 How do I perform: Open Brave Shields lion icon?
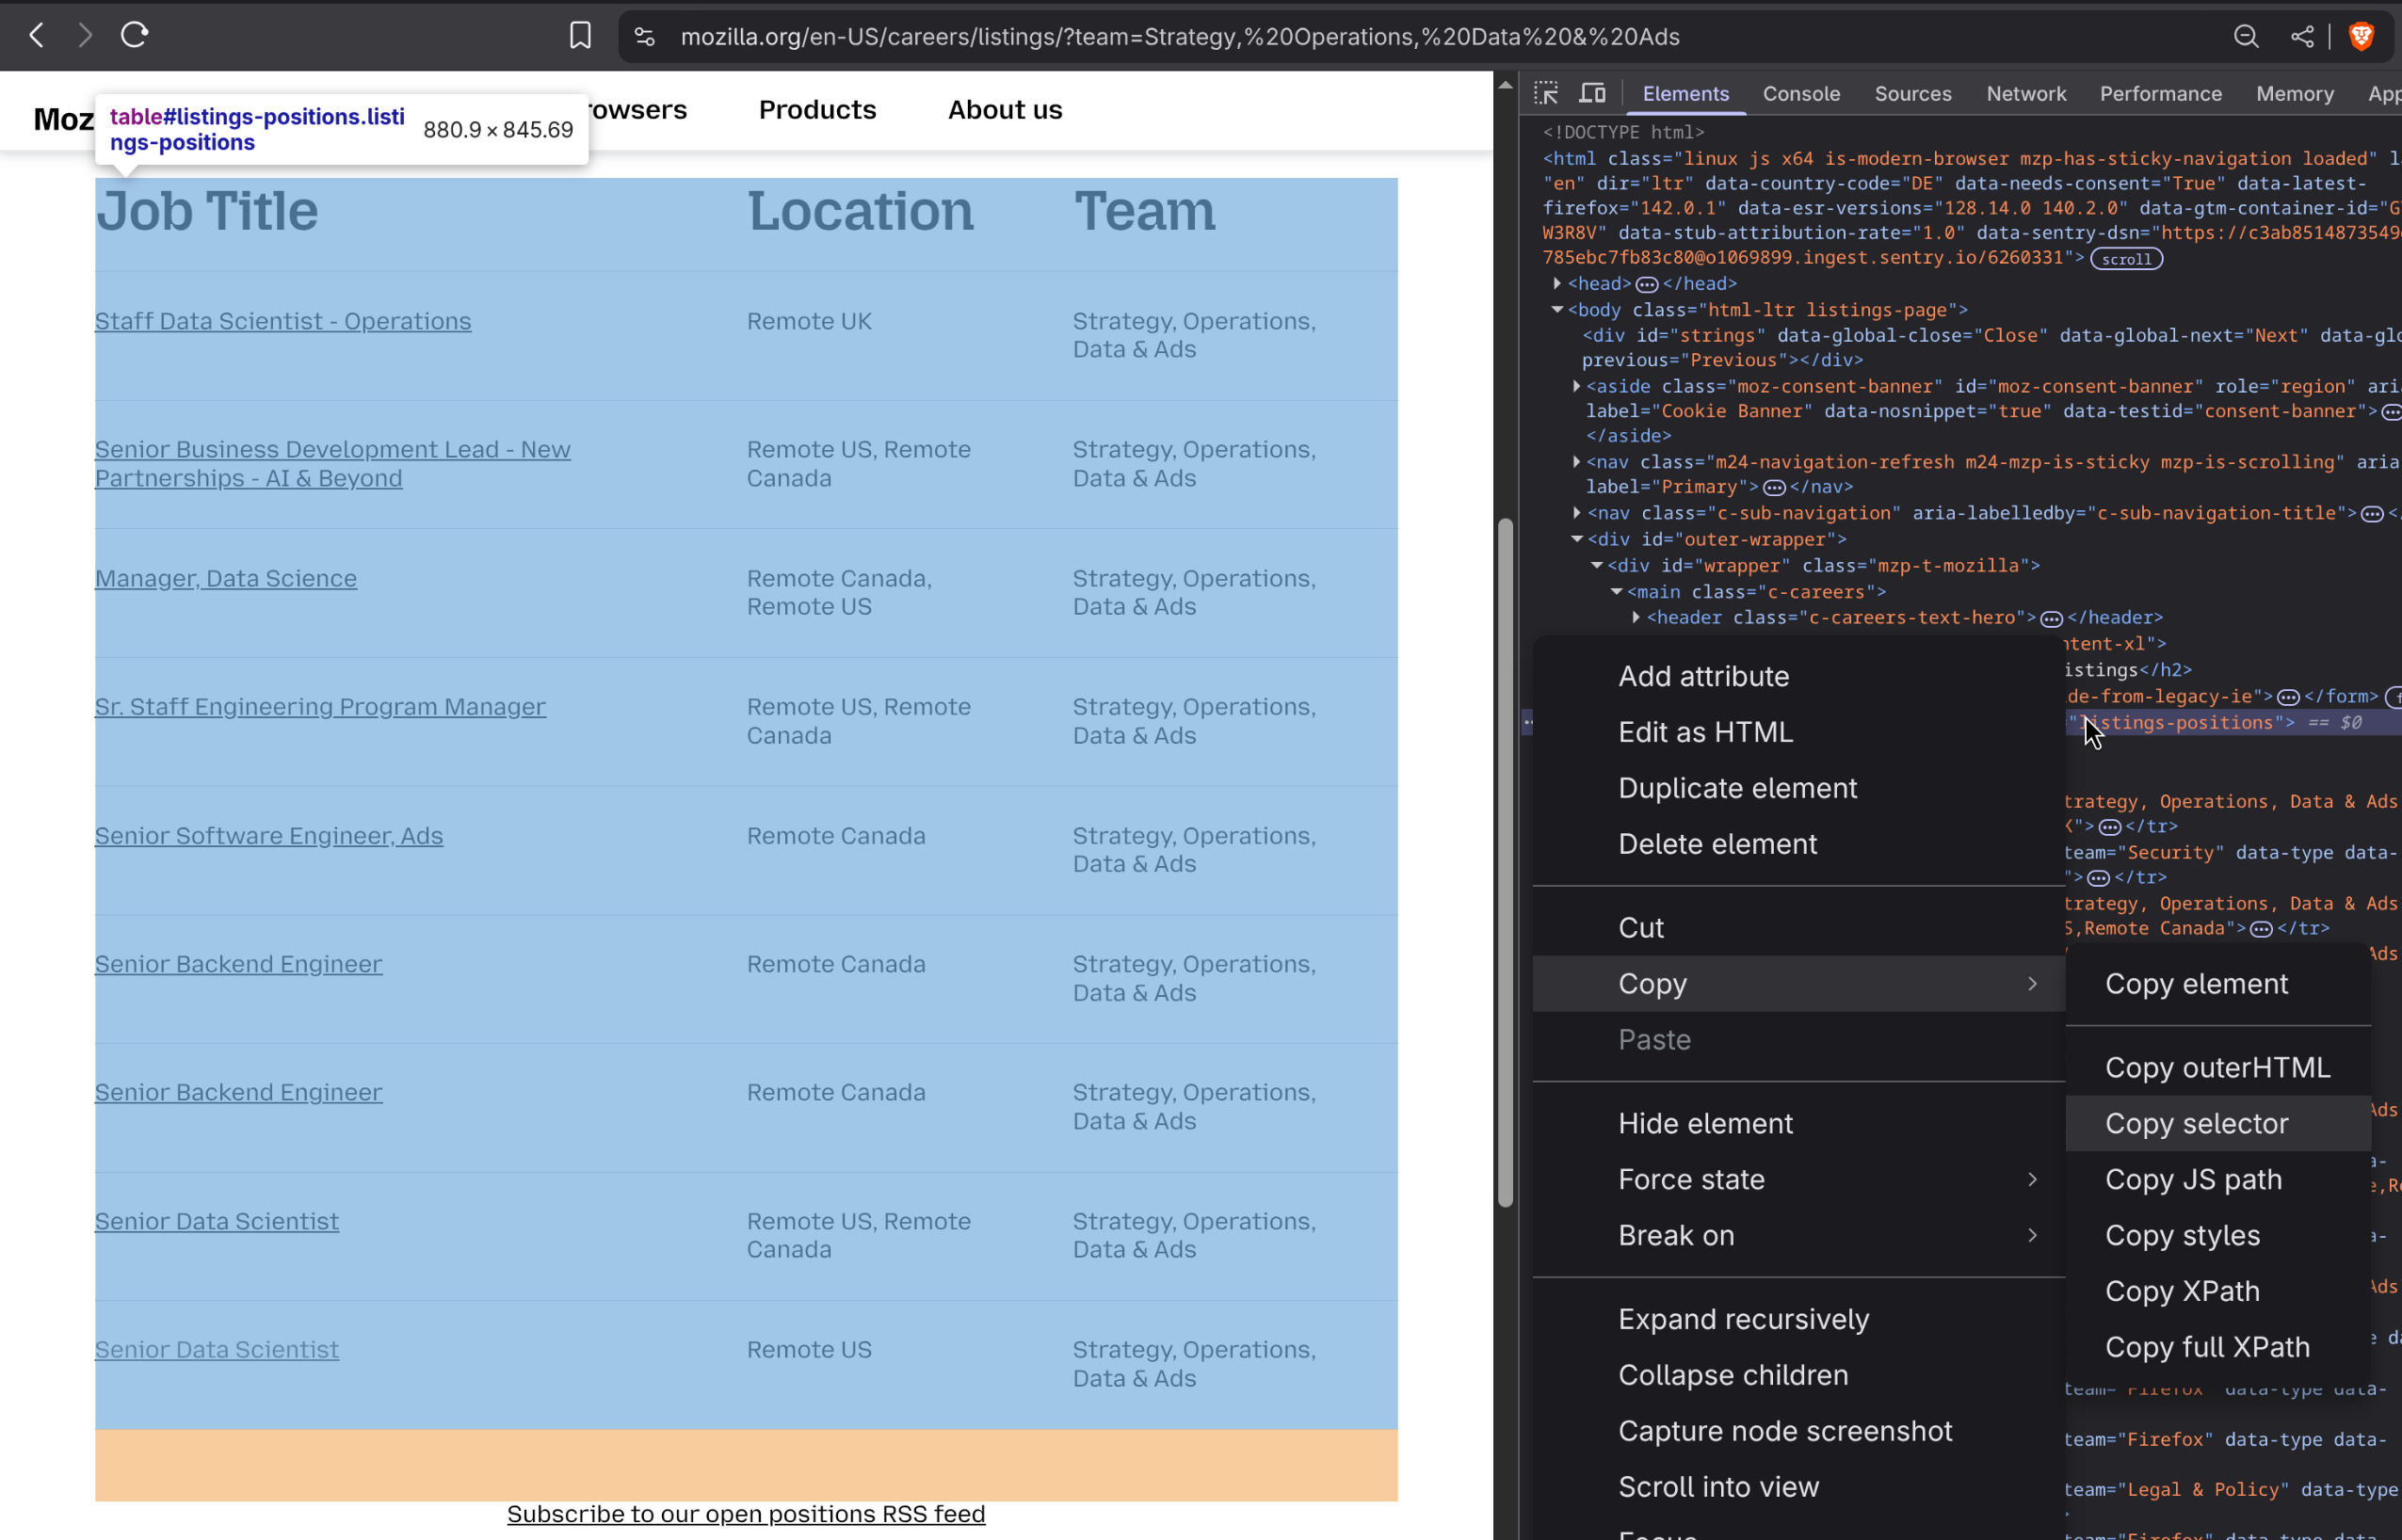click(2362, 37)
